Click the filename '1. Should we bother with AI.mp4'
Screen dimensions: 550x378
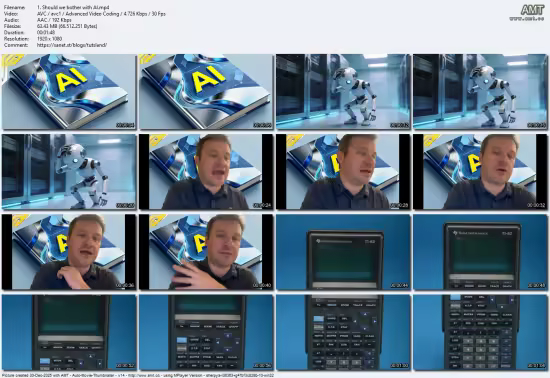pos(73,7)
